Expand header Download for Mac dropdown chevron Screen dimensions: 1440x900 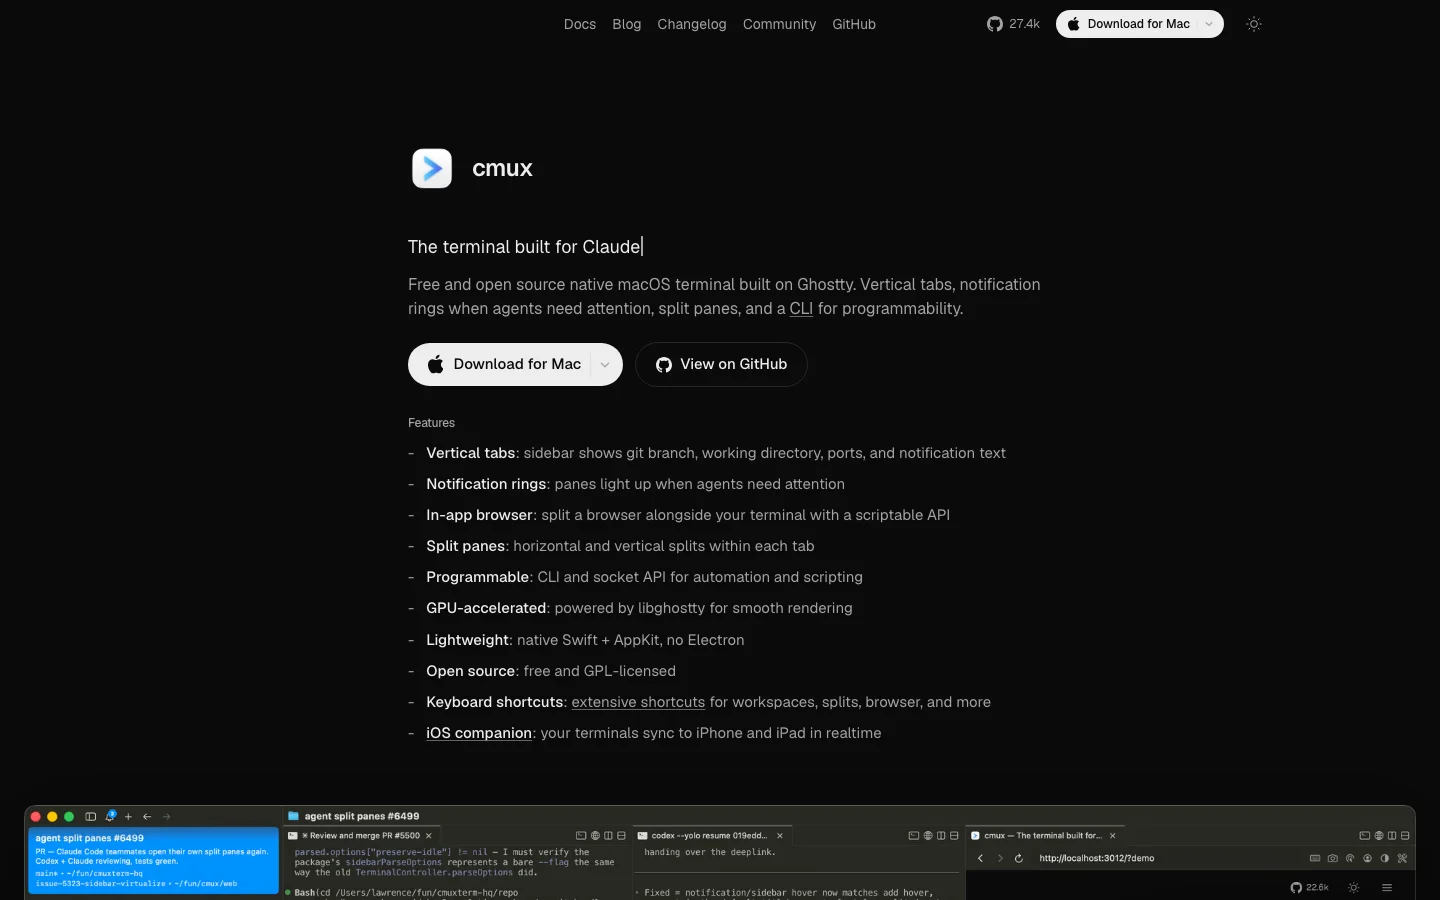(1209, 24)
